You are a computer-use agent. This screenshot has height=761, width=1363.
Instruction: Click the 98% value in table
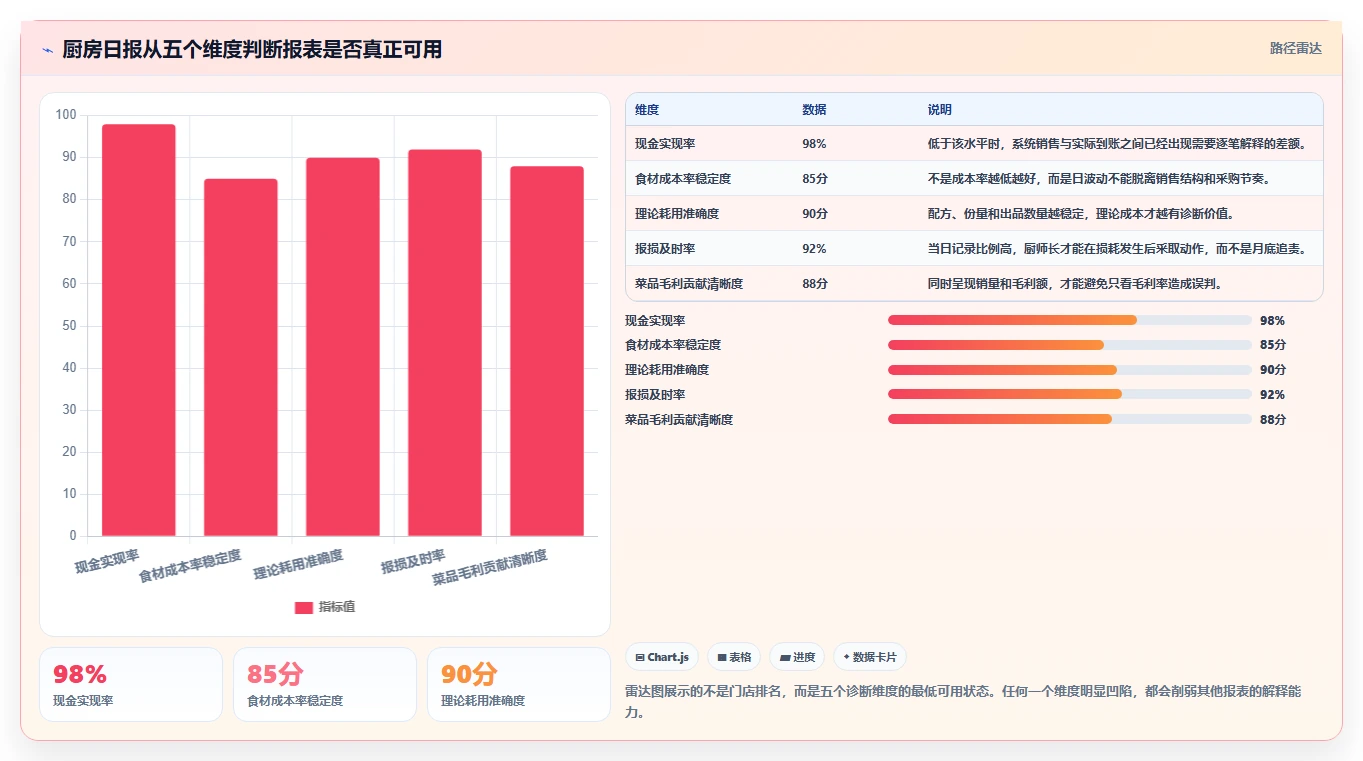[814, 144]
